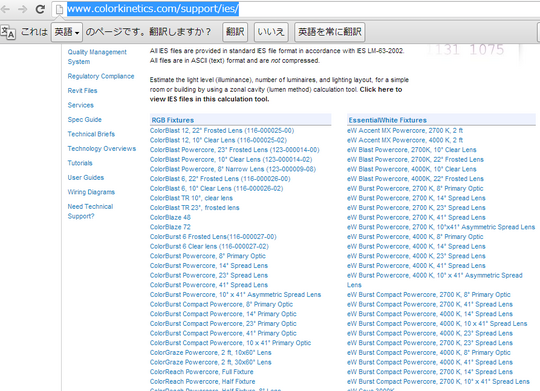Open Technology Overviews sidebar link
The width and height of the screenshot is (540, 391).
click(102, 148)
